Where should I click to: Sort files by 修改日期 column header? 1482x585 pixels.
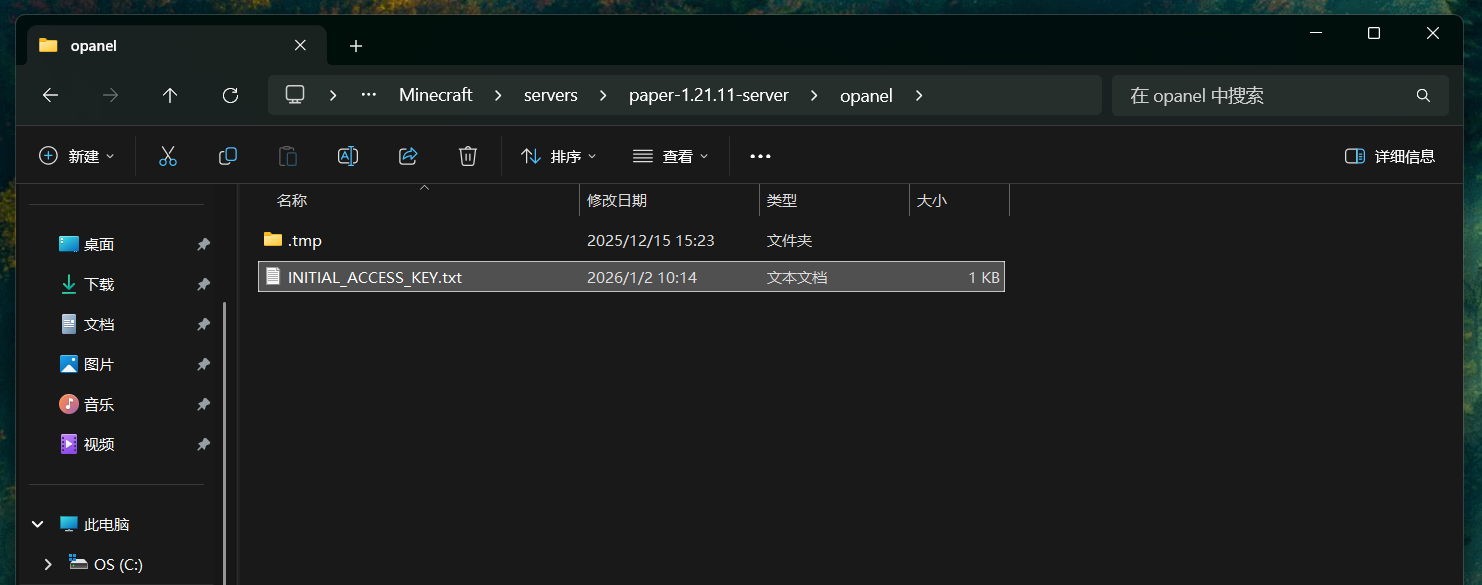pos(617,200)
